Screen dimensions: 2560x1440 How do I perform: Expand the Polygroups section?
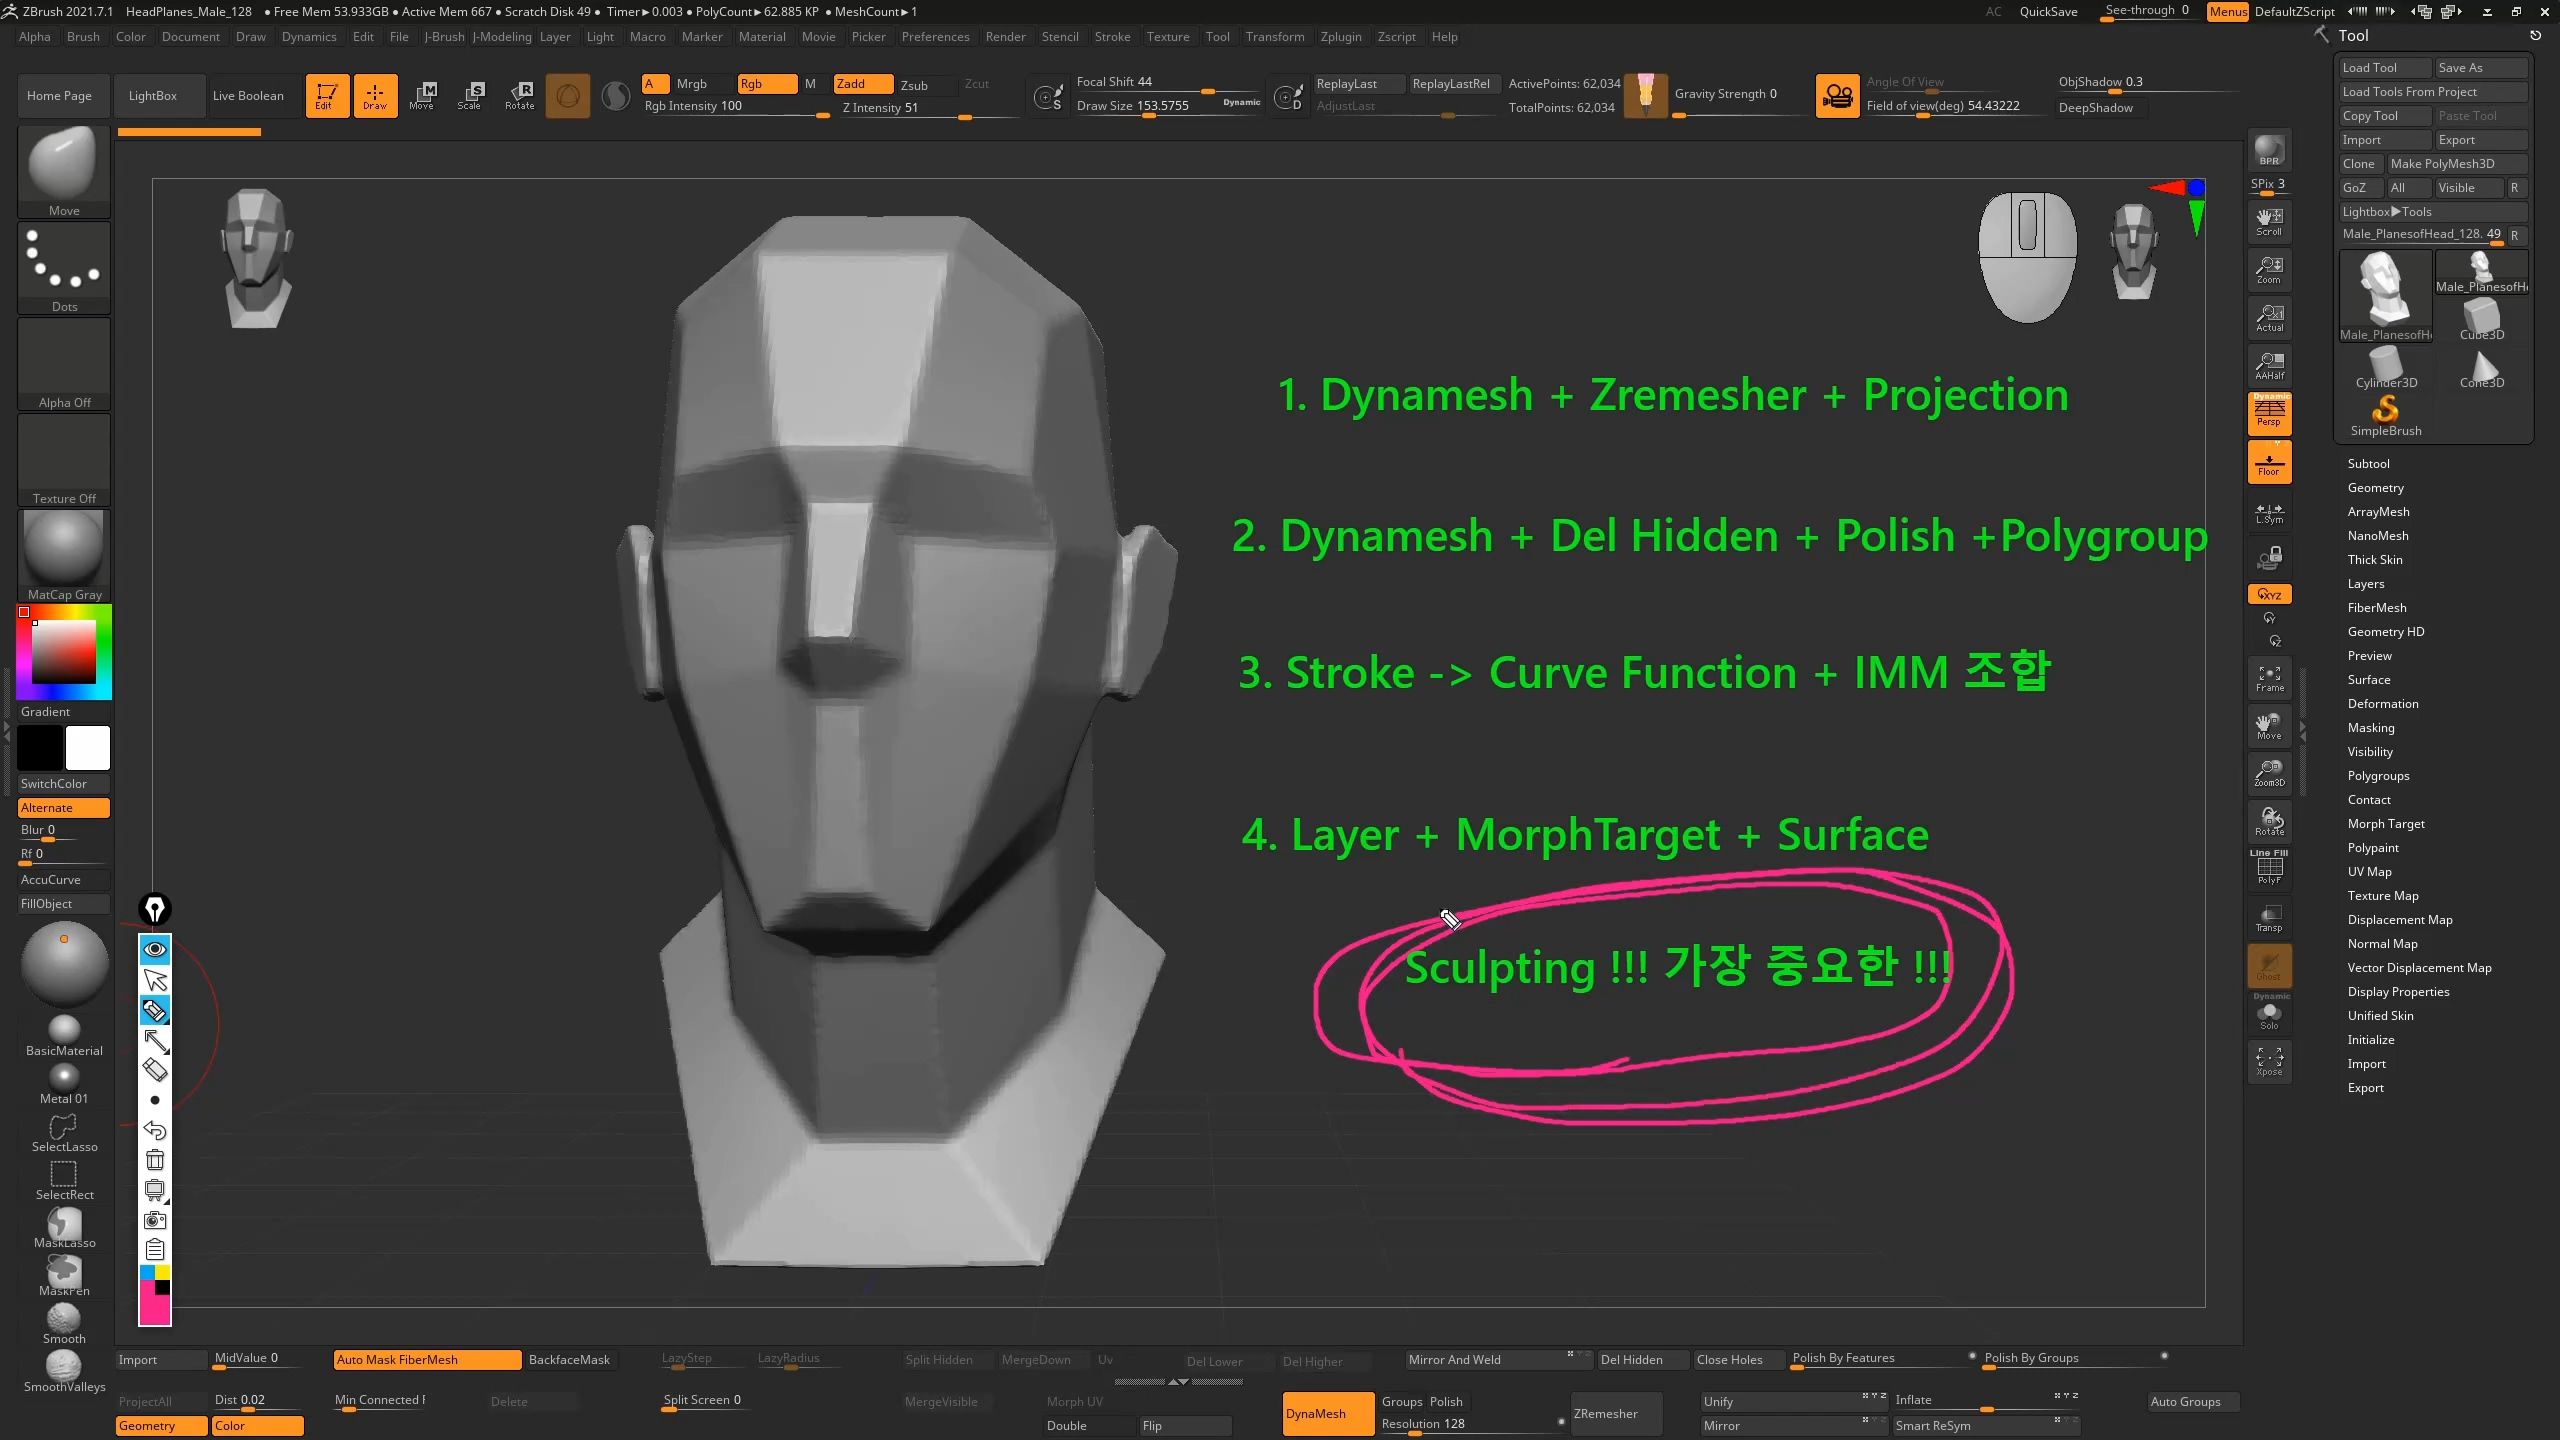tap(2378, 776)
